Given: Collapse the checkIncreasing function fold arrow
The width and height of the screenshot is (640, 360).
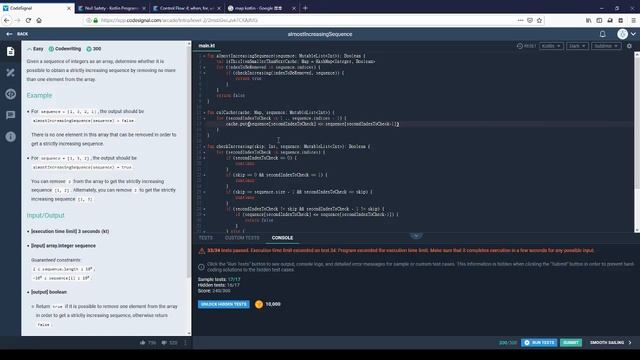Looking at the screenshot, I should (x=204, y=146).
